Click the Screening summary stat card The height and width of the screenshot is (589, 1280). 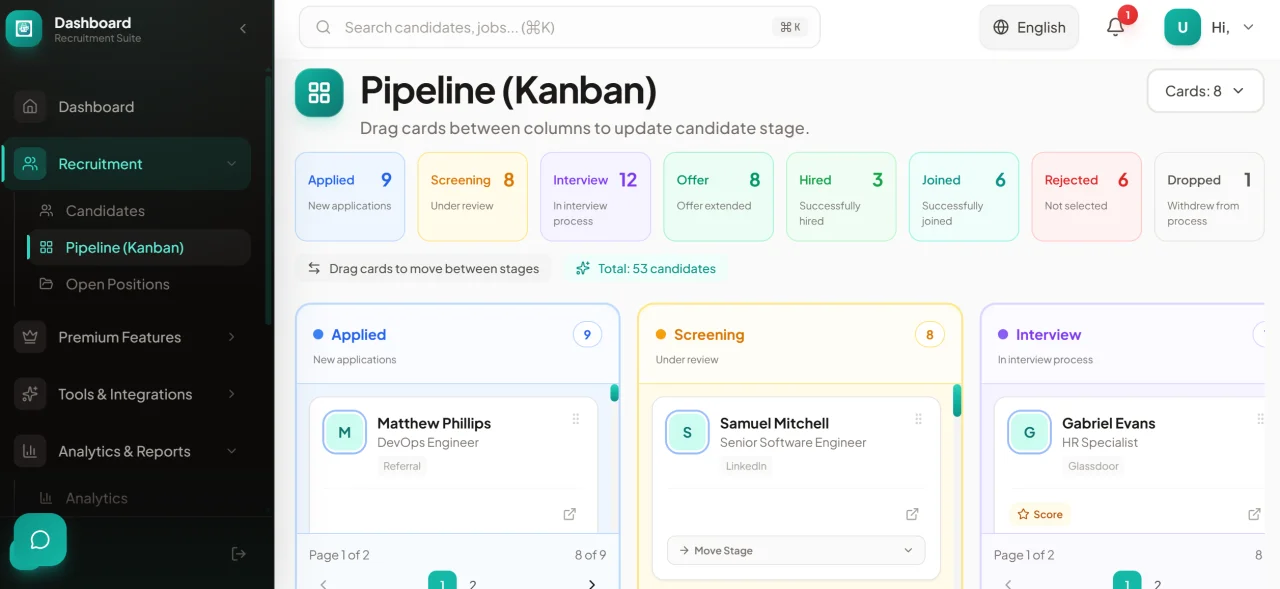(x=472, y=197)
